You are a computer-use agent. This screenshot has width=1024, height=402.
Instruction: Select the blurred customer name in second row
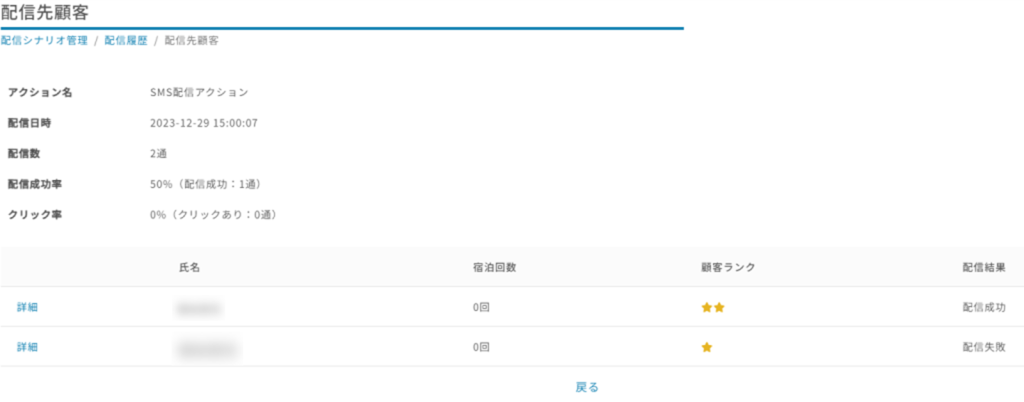(208, 348)
